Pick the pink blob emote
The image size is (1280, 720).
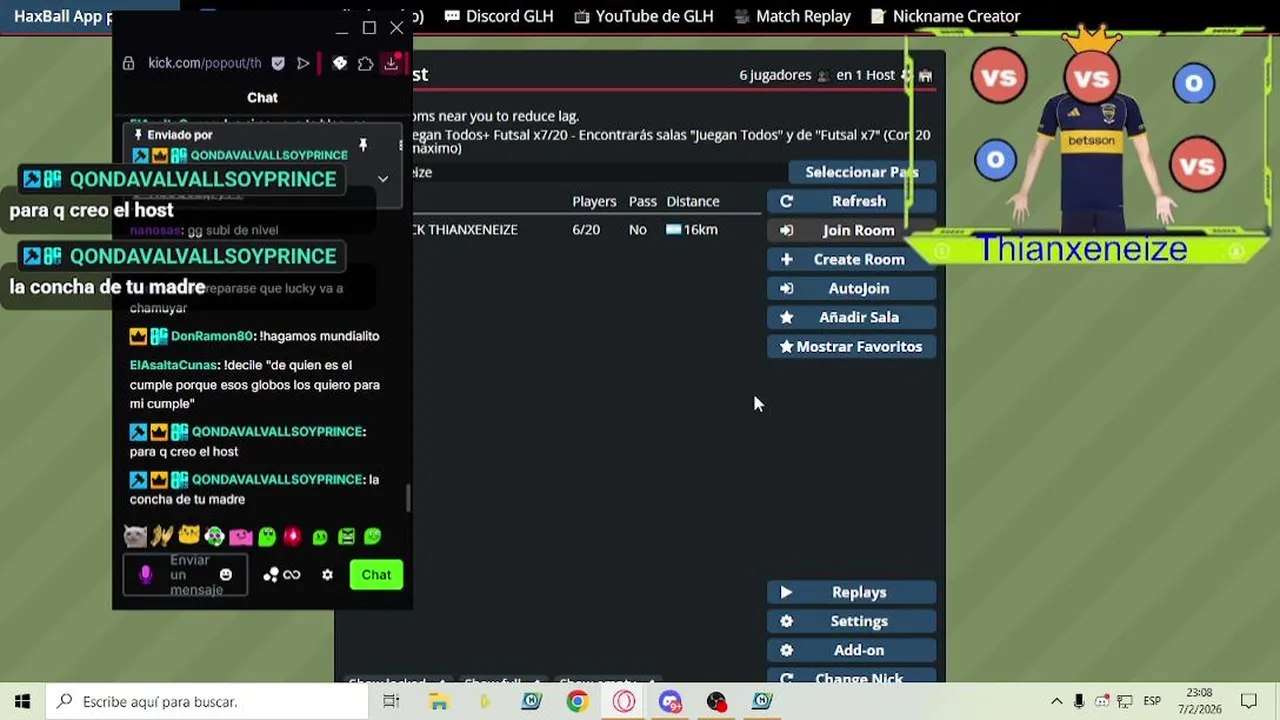coord(241,537)
